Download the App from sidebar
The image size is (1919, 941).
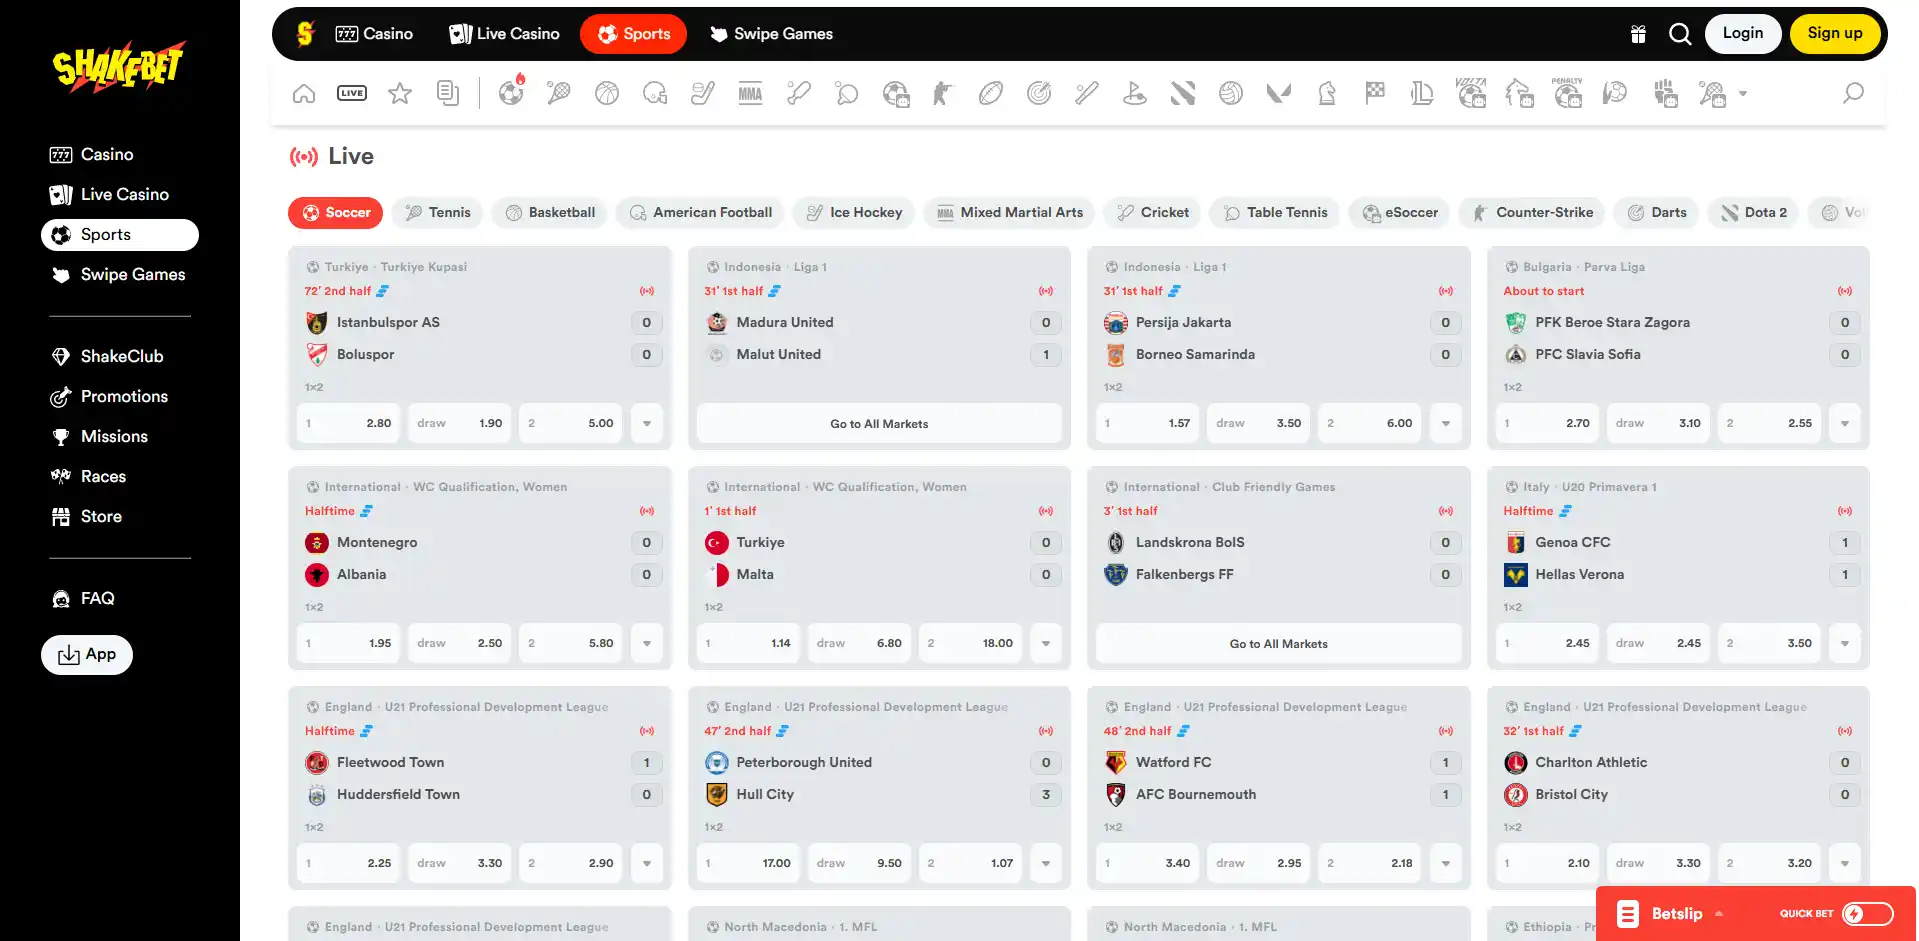(x=87, y=655)
